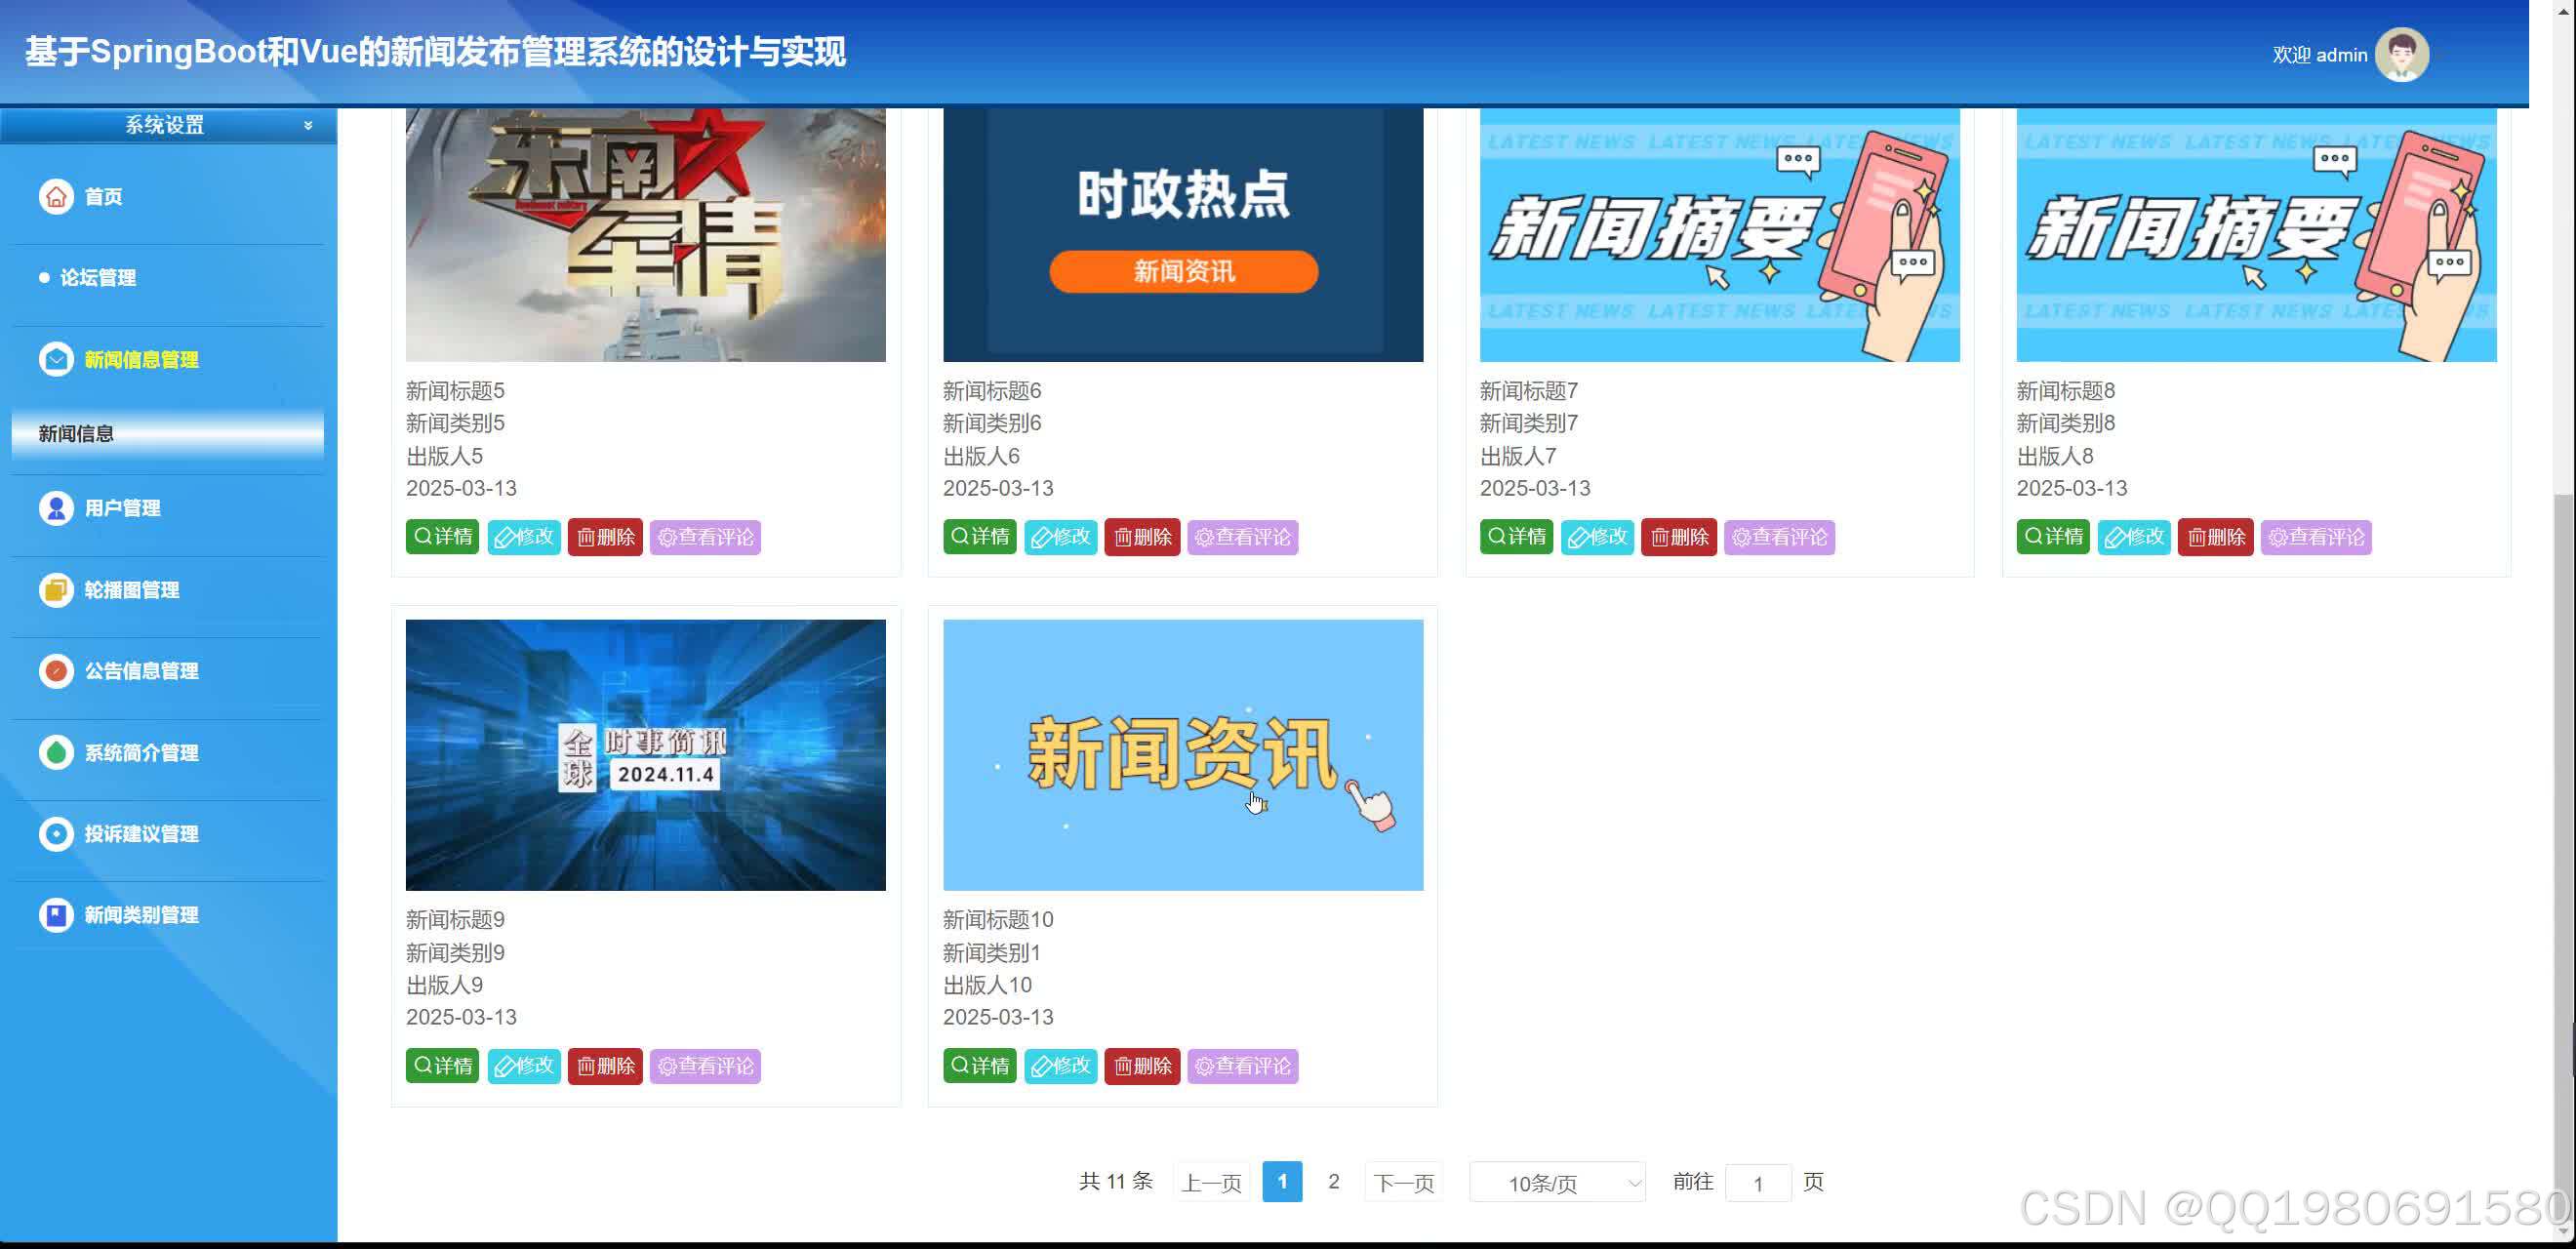
Task: Open 轮播图管理 carousel management icon
Action: click(x=55, y=590)
